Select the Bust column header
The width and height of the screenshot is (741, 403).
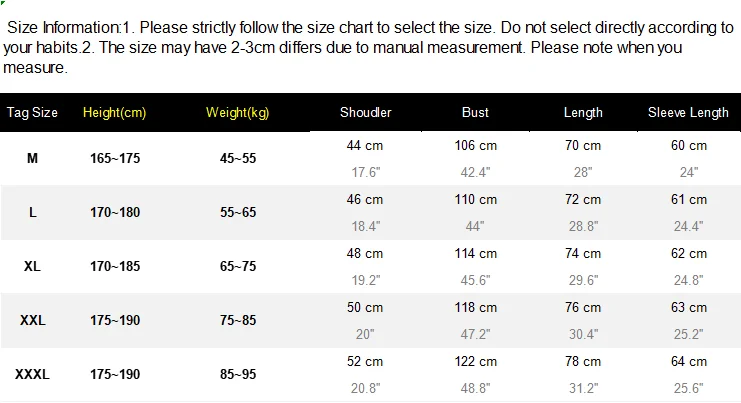pos(475,112)
